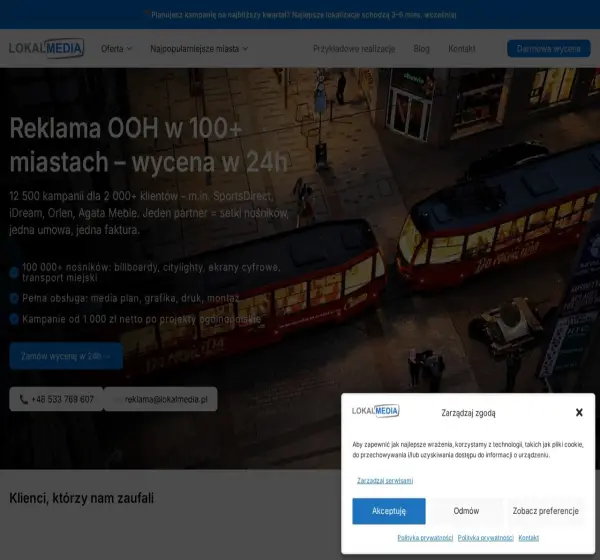Open the Oferta menu item
Screen dimensions: 600x560
tap(116, 49)
